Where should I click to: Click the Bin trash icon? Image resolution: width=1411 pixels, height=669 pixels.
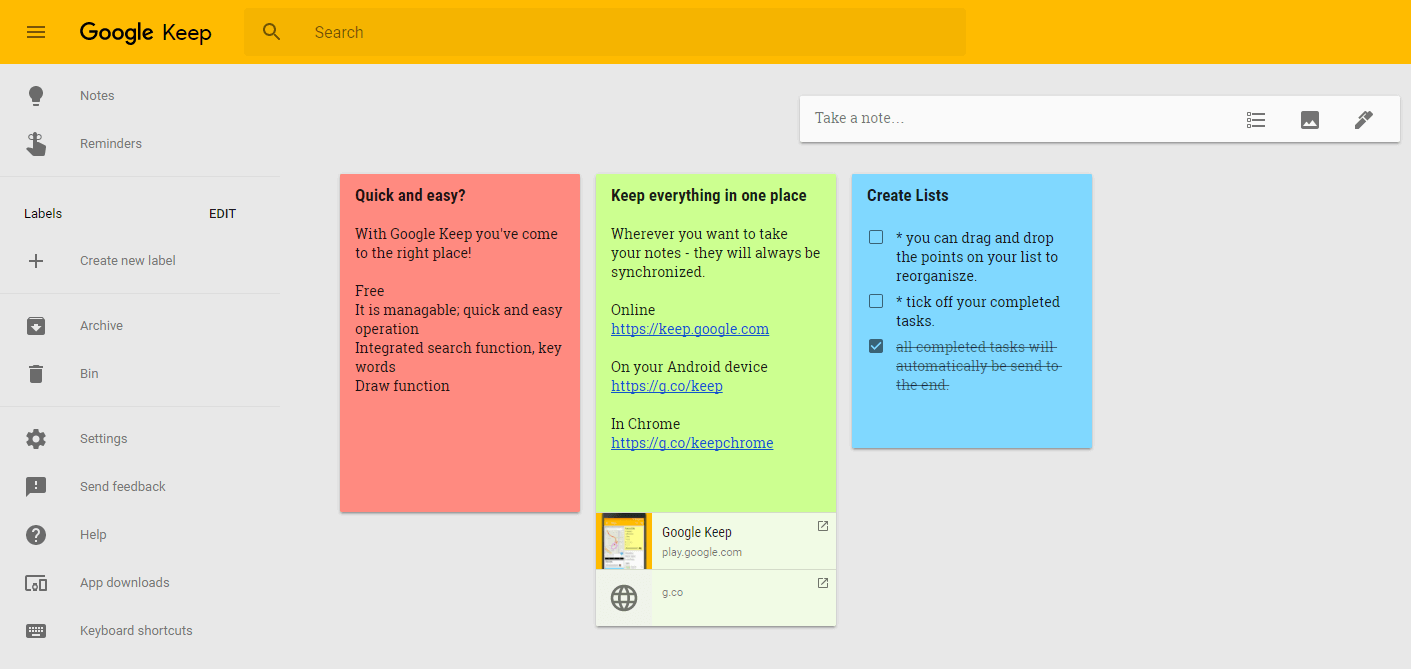(36, 374)
